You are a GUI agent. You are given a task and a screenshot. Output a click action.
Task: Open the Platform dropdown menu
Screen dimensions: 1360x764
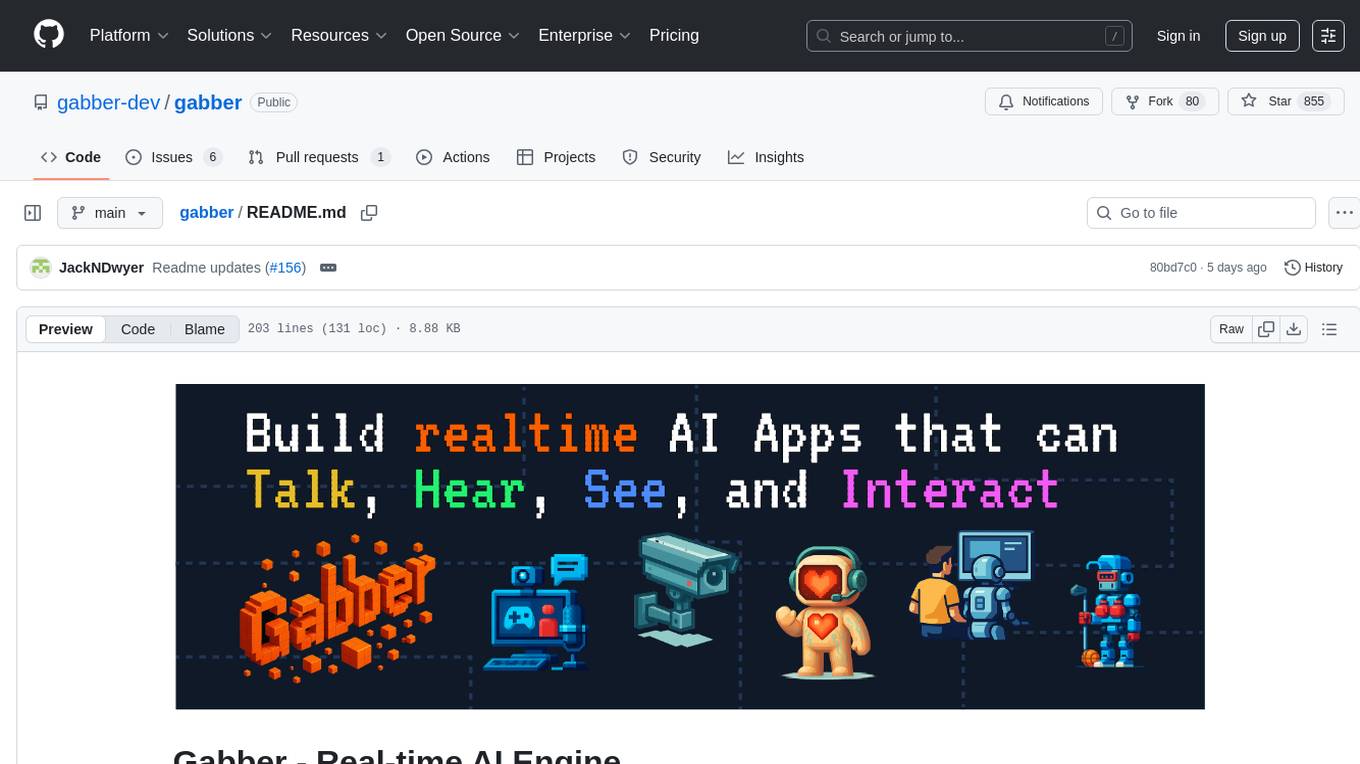point(129,35)
